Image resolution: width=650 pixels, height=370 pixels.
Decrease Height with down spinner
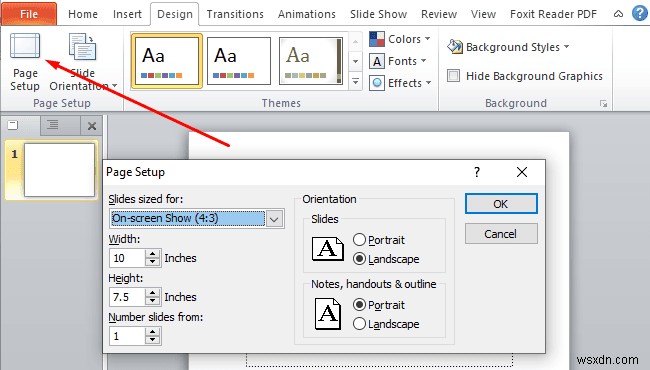153,301
